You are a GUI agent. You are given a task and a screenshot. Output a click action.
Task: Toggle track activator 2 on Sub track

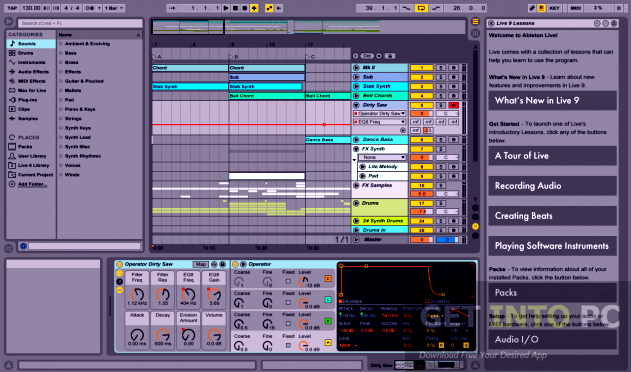pyautogui.click(x=421, y=77)
